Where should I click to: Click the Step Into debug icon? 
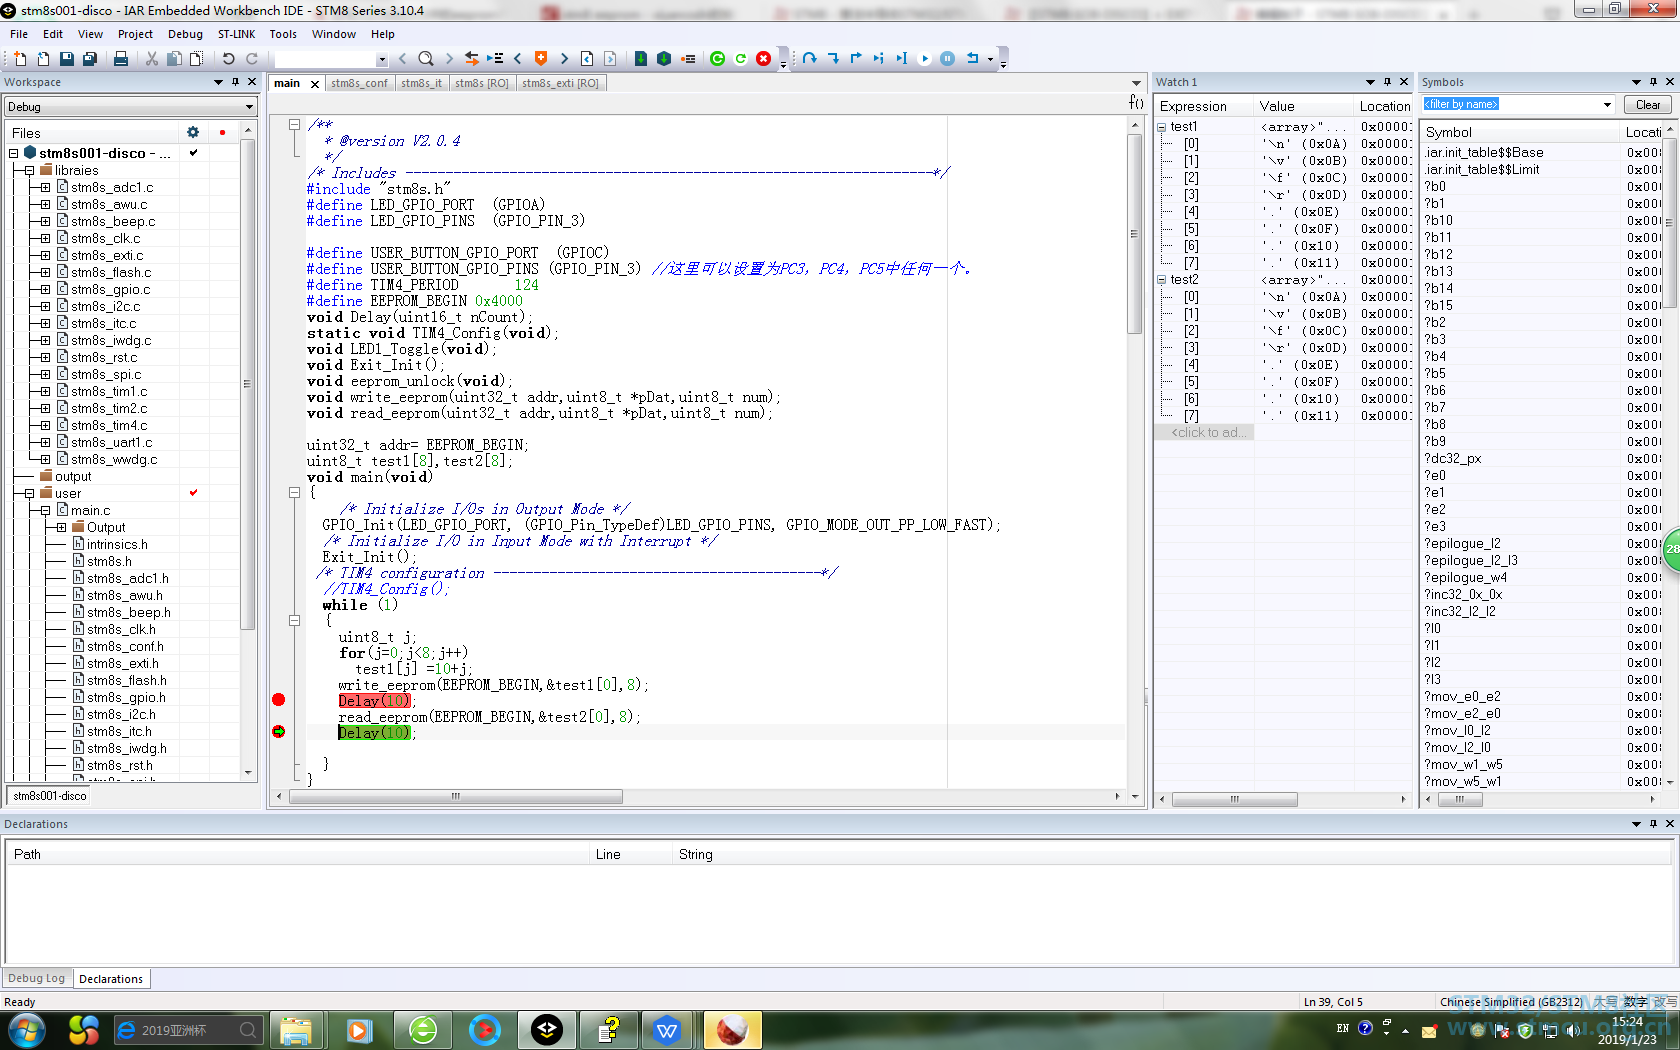(833, 59)
